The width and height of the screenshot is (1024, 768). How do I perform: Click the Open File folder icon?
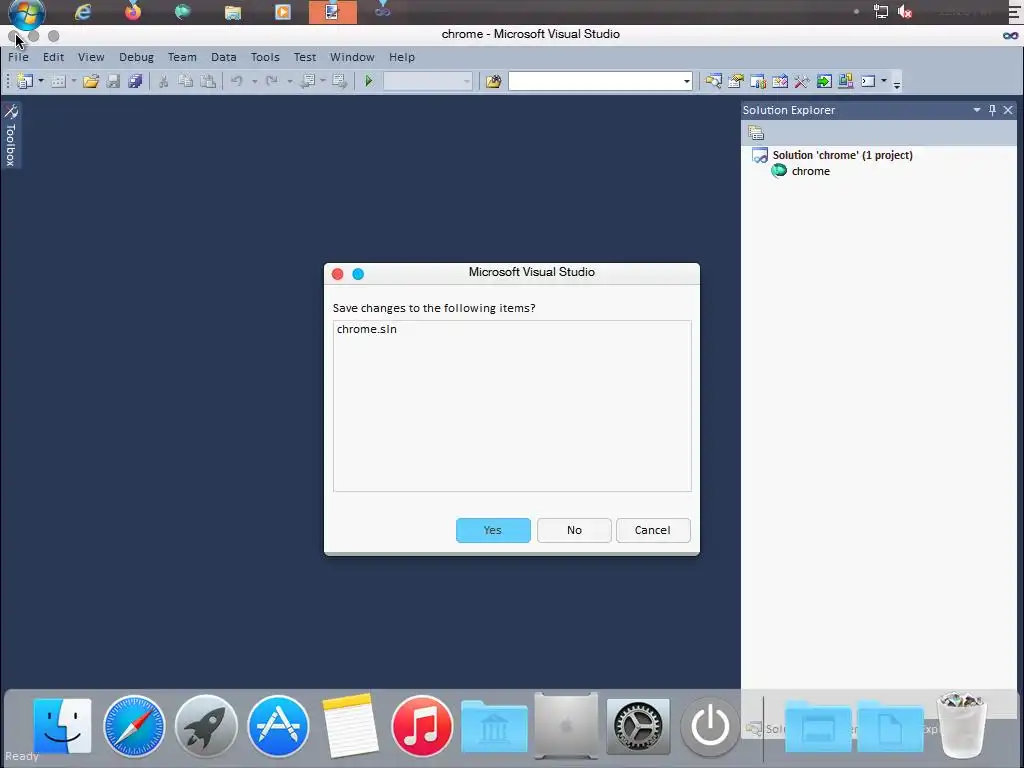(91, 82)
